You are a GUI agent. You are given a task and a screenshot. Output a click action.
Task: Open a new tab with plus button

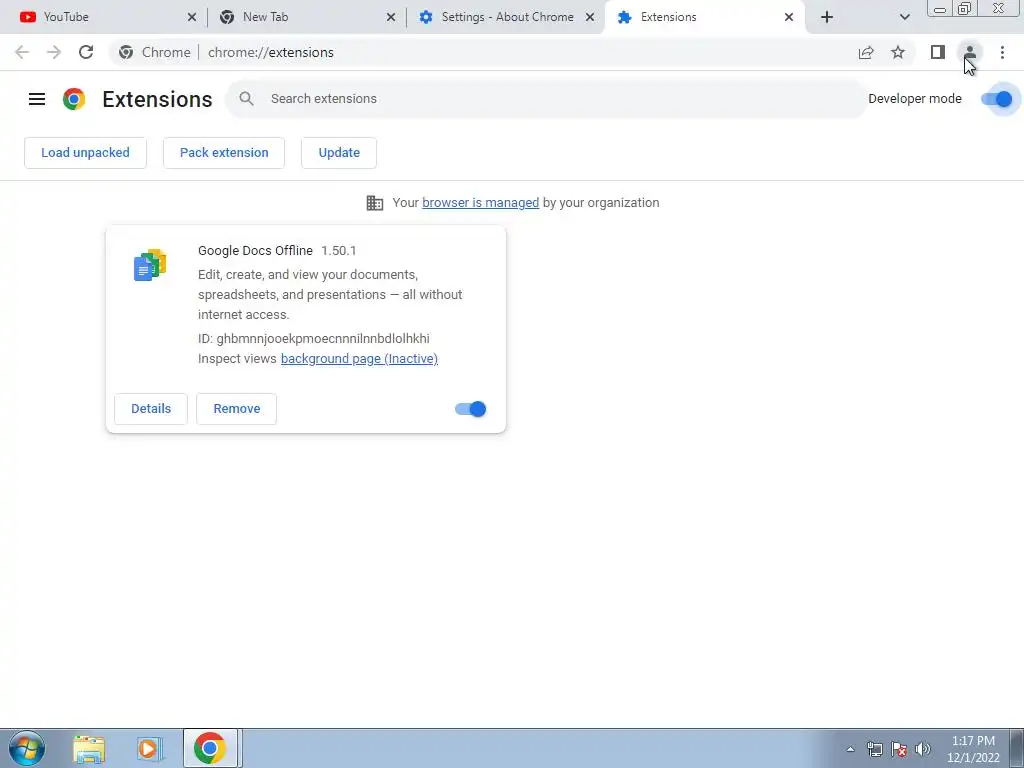coord(827,17)
